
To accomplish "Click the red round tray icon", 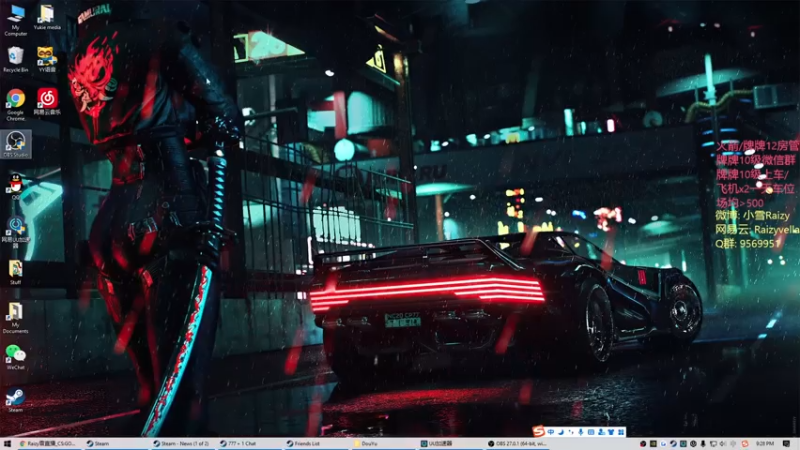I will tap(643, 444).
